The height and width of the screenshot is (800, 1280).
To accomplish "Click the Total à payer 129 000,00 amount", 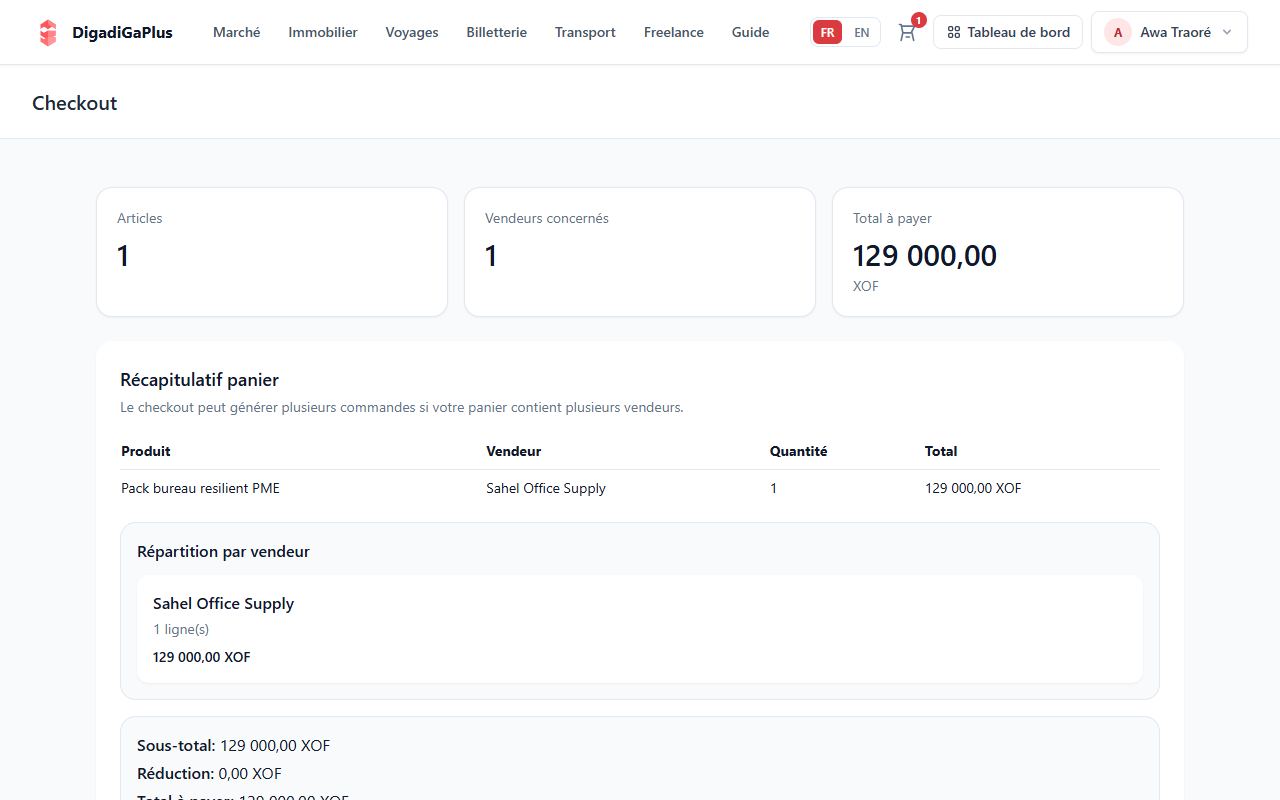I will pos(925,256).
